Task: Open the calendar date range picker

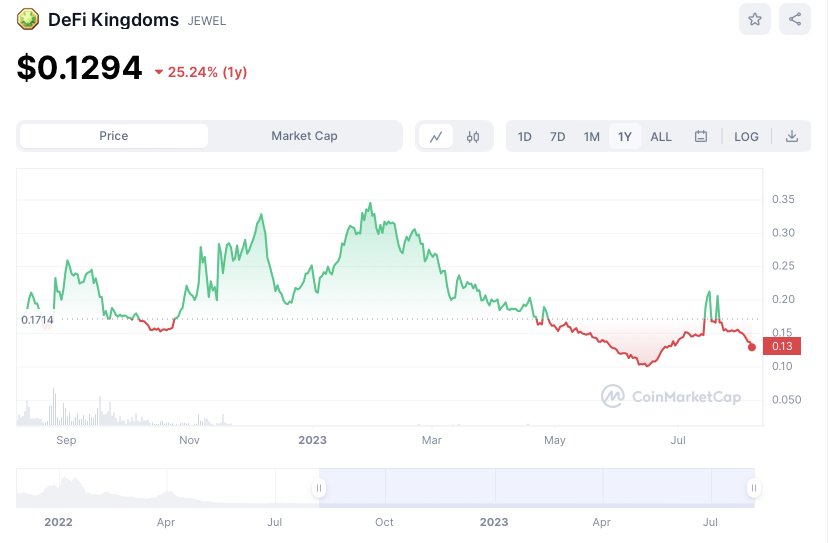Action: point(701,136)
